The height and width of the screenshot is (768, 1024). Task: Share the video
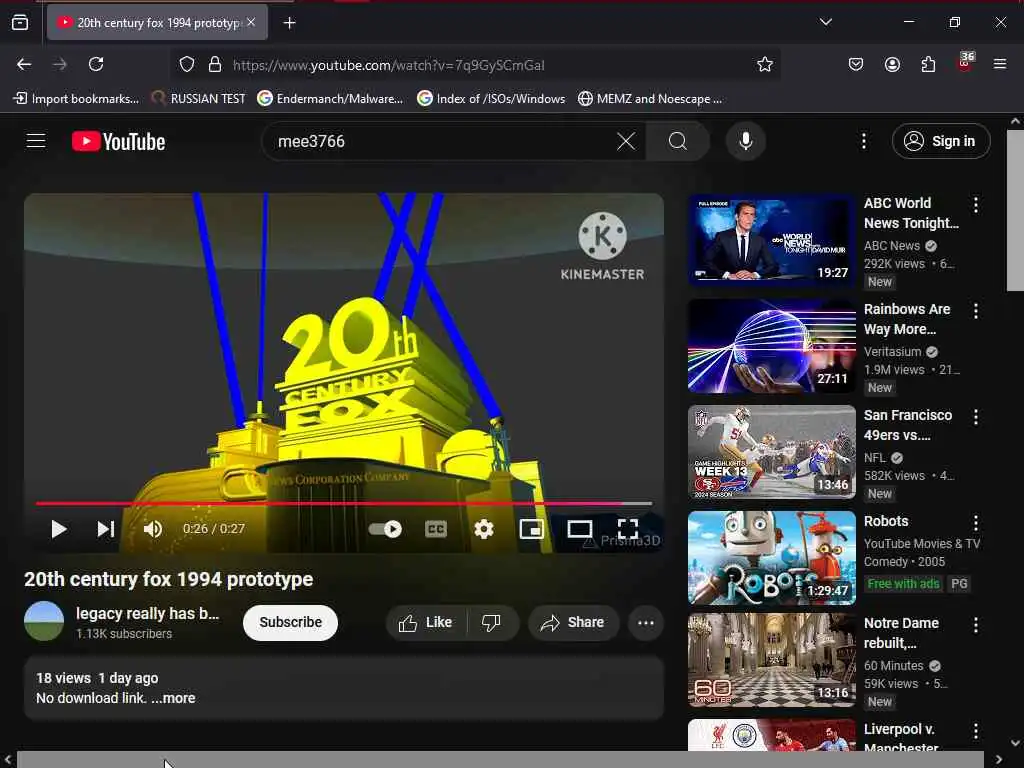click(x=573, y=623)
